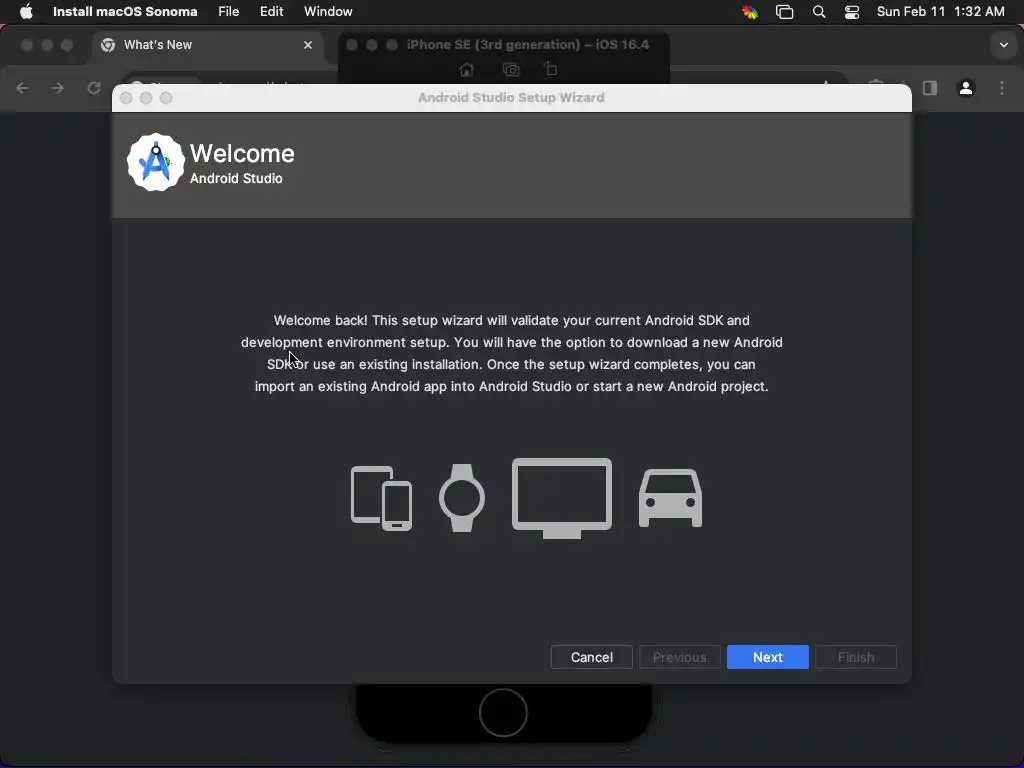This screenshot has height=768, width=1024.
Task: Open the Window menu
Action: (328, 12)
